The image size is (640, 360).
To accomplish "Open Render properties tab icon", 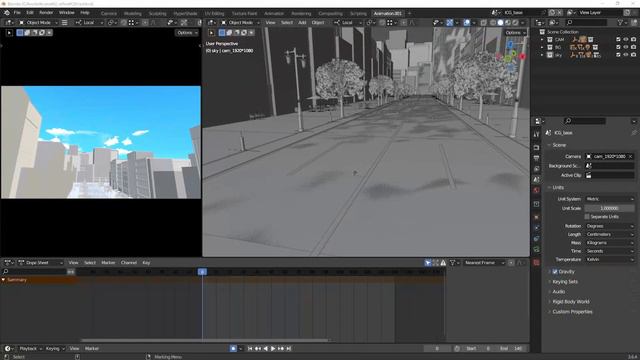I will click(536, 147).
